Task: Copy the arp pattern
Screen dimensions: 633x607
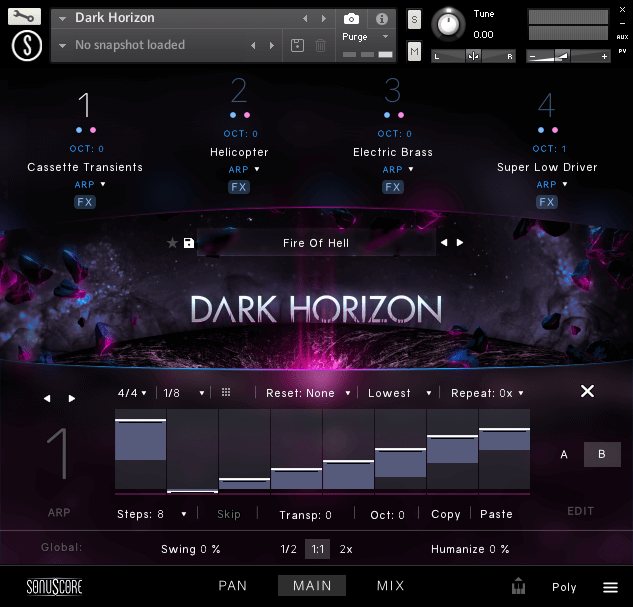Action: [446, 514]
